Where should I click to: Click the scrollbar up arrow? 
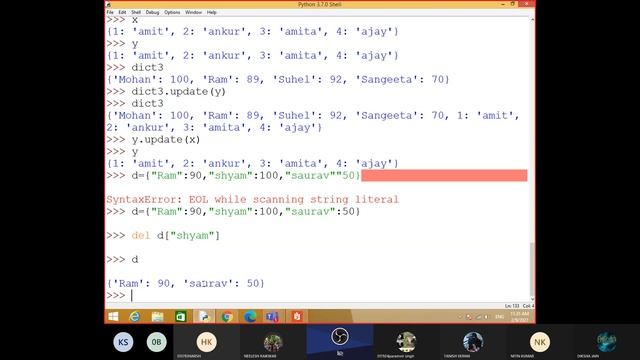pyautogui.click(x=532, y=20)
